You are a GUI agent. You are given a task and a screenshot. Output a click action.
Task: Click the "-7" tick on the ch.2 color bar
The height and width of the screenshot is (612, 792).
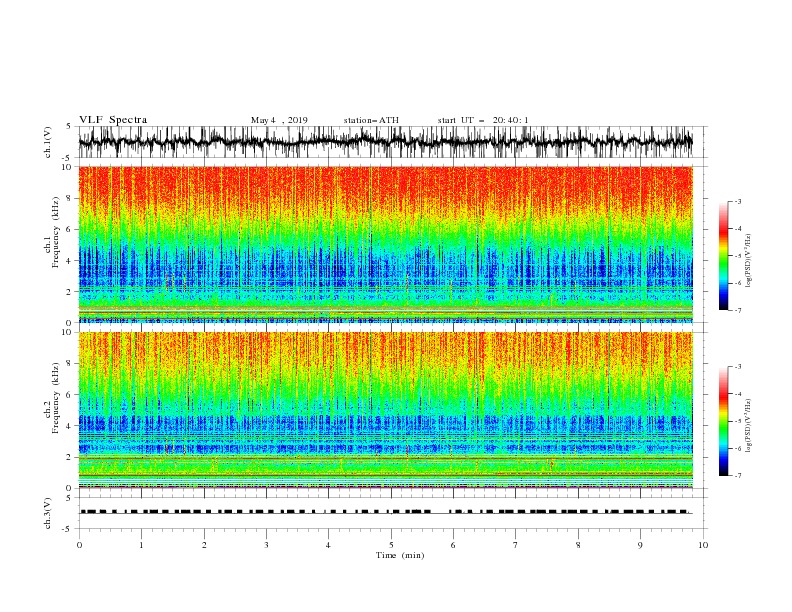[738, 476]
